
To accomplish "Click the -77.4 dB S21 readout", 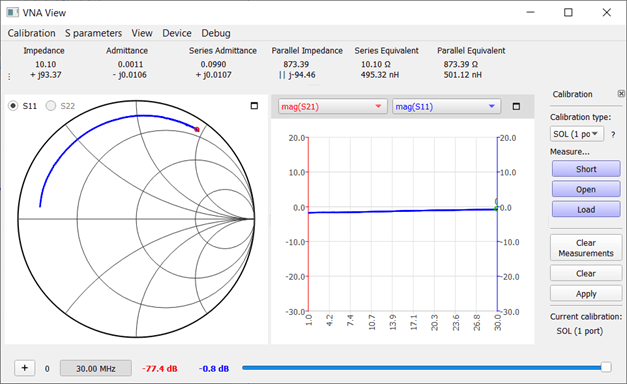I will (160, 369).
